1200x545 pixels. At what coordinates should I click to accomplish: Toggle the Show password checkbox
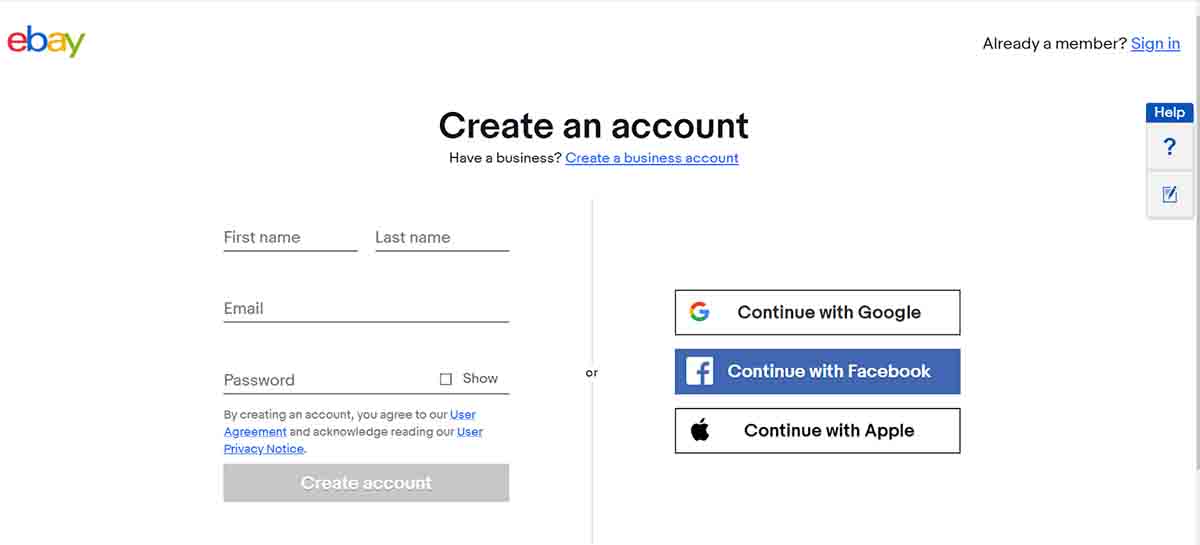tap(446, 379)
